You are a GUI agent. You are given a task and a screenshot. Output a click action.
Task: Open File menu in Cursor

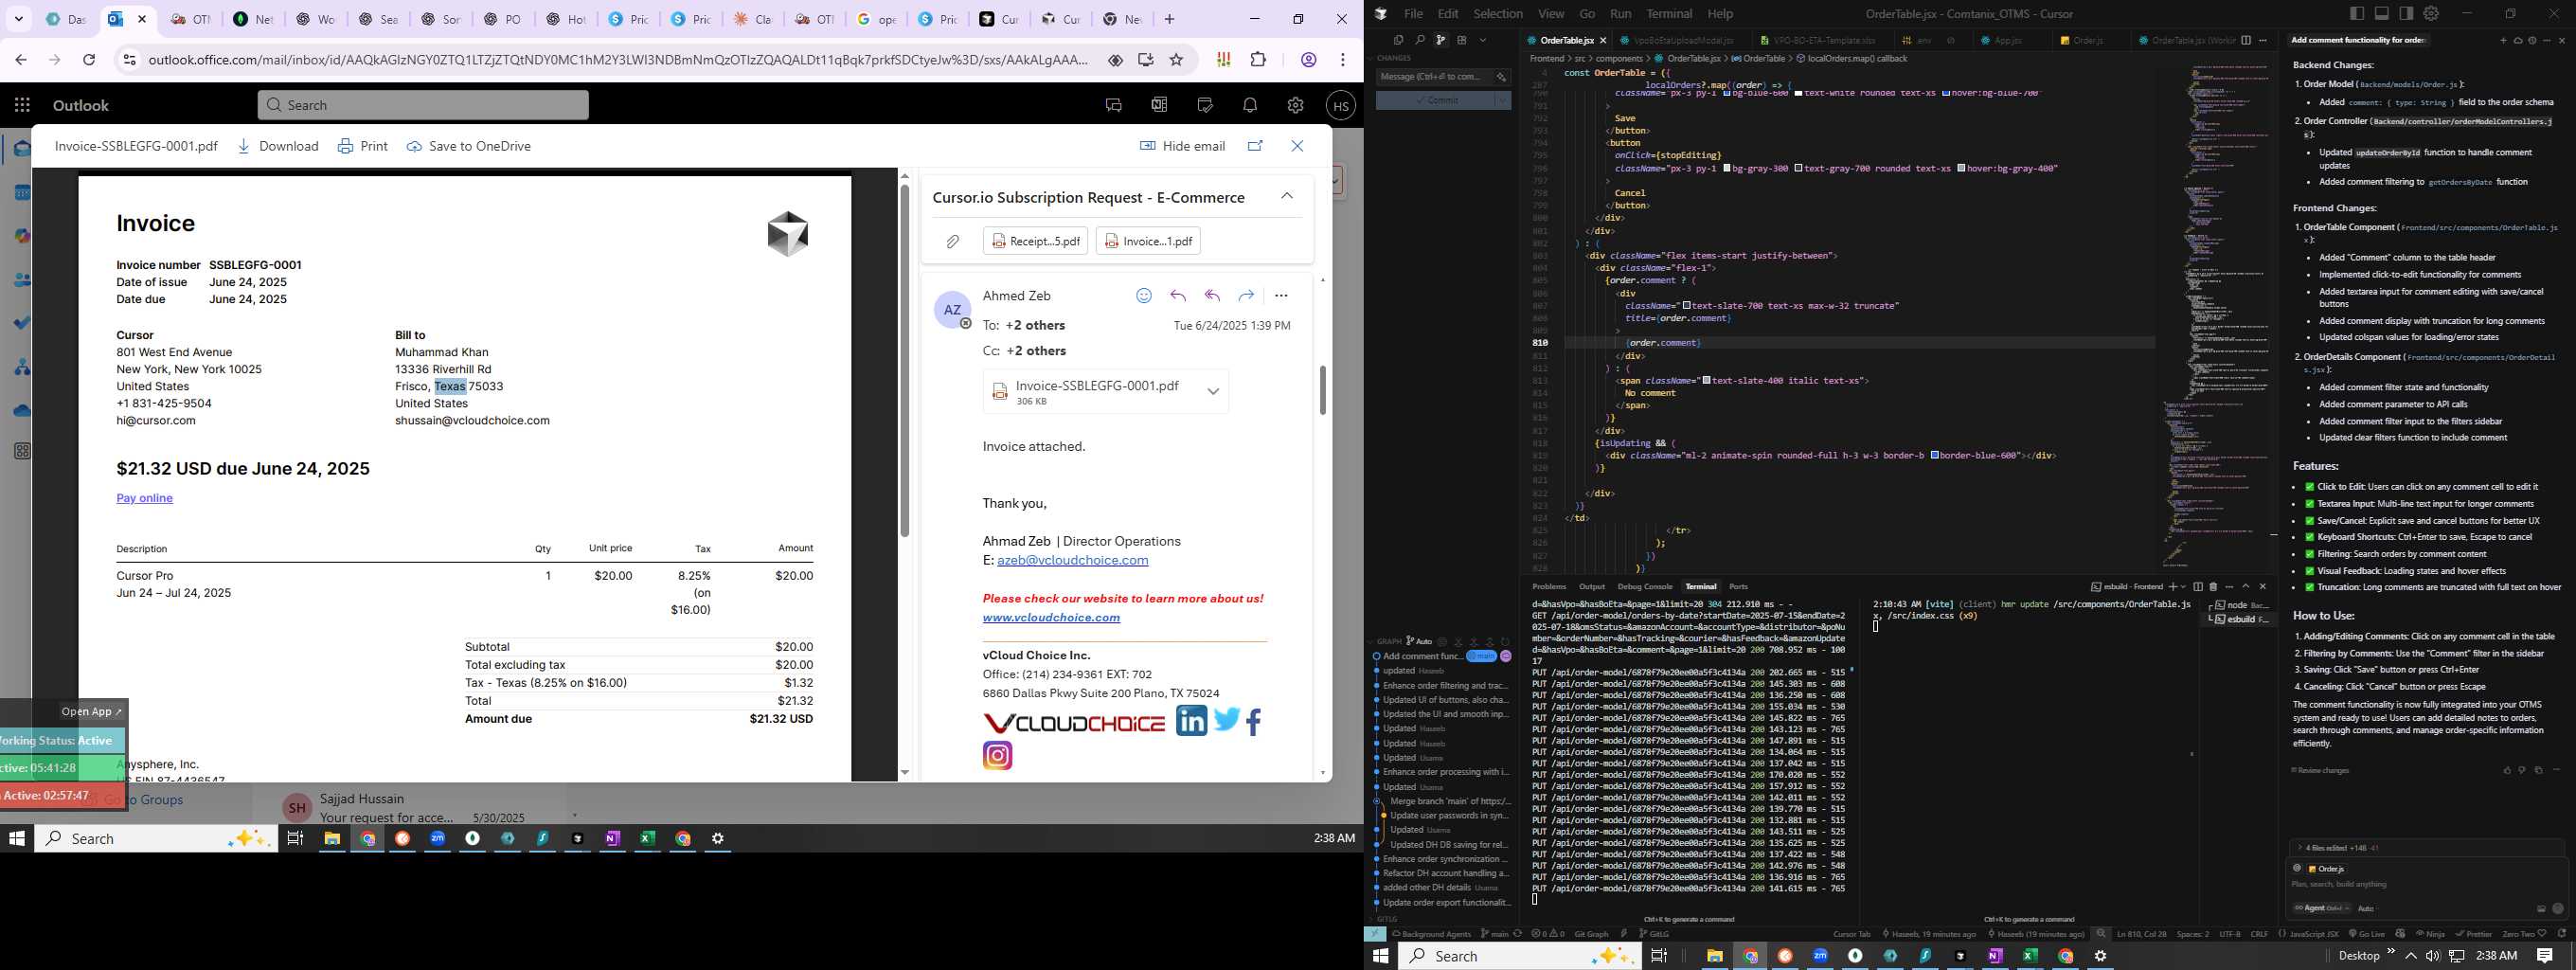click(x=1412, y=13)
